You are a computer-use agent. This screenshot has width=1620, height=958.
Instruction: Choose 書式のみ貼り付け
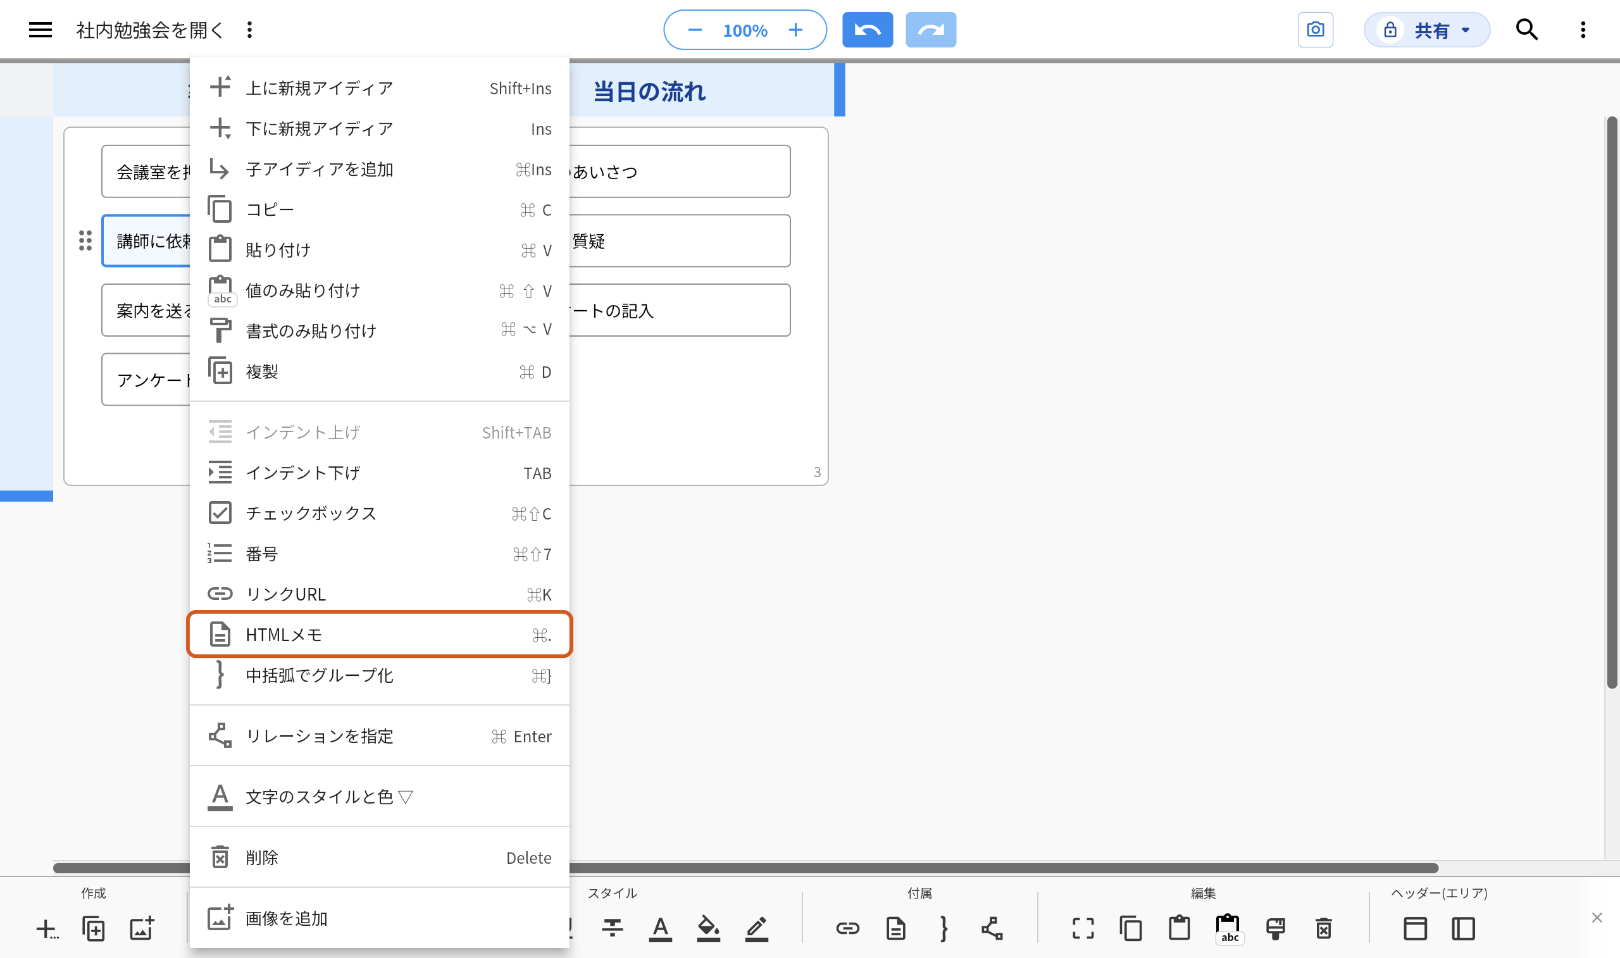380,331
